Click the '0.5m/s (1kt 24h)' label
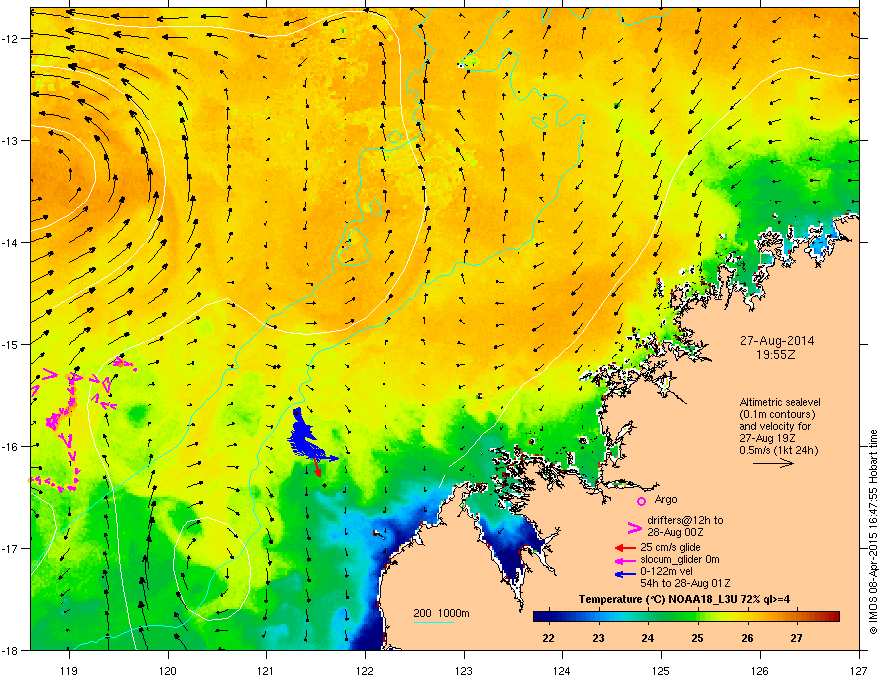Viewport: 880px width, 680px height. [x=779, y=450]
